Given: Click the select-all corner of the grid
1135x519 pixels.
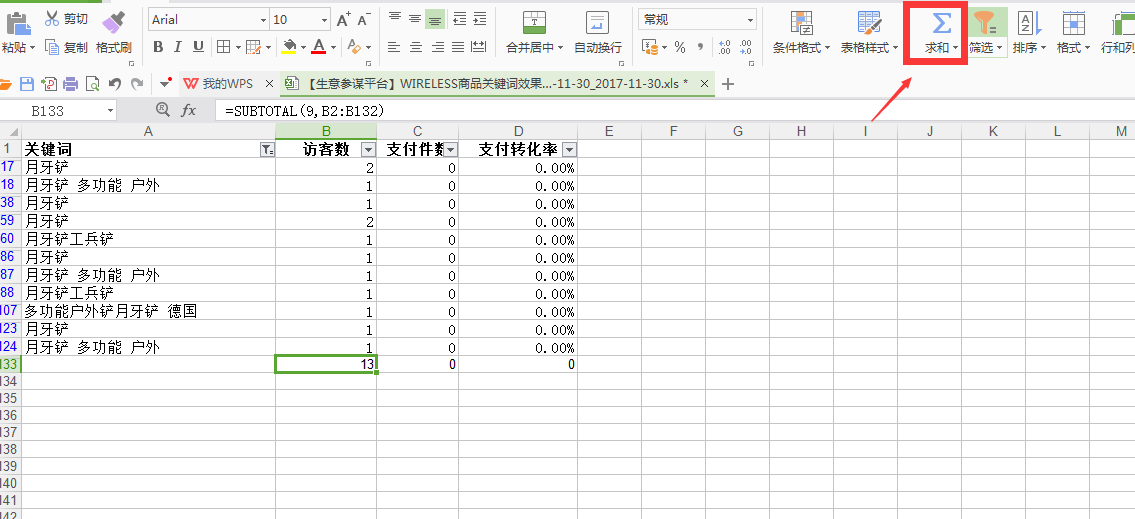Looking at the screenshot, I should (x=10, y=131).
